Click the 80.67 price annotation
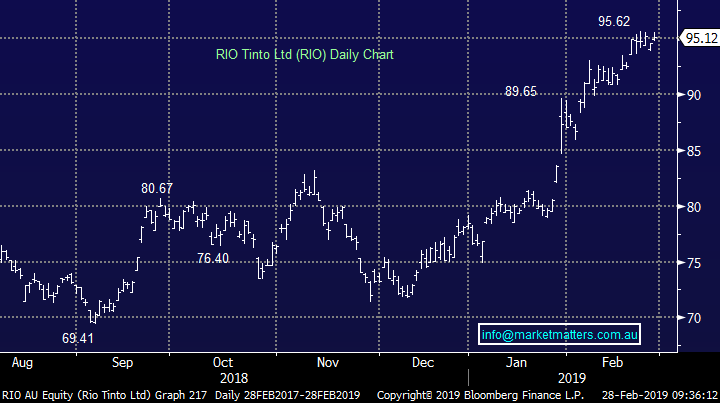The image size is (720, 403). point(157,188)
